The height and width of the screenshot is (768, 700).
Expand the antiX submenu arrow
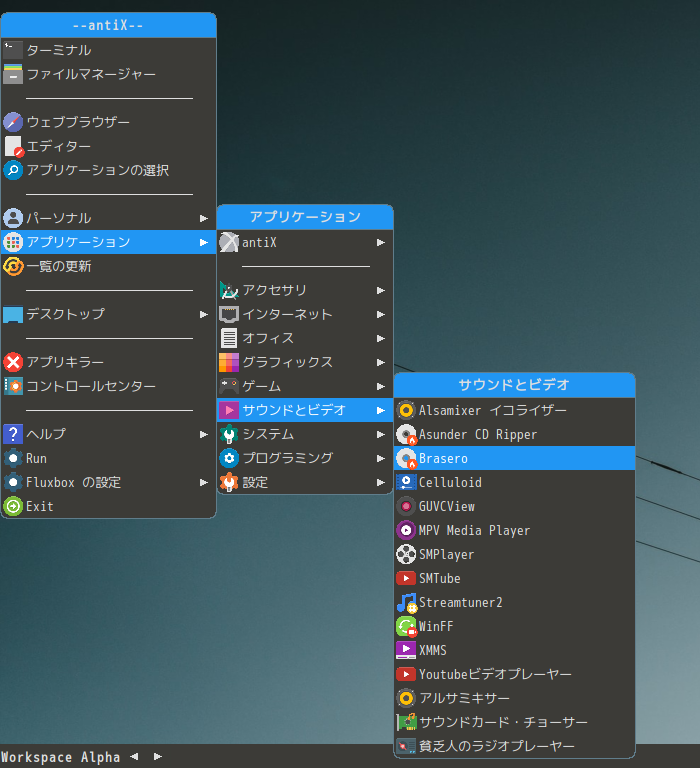click(x=381, y=242)
